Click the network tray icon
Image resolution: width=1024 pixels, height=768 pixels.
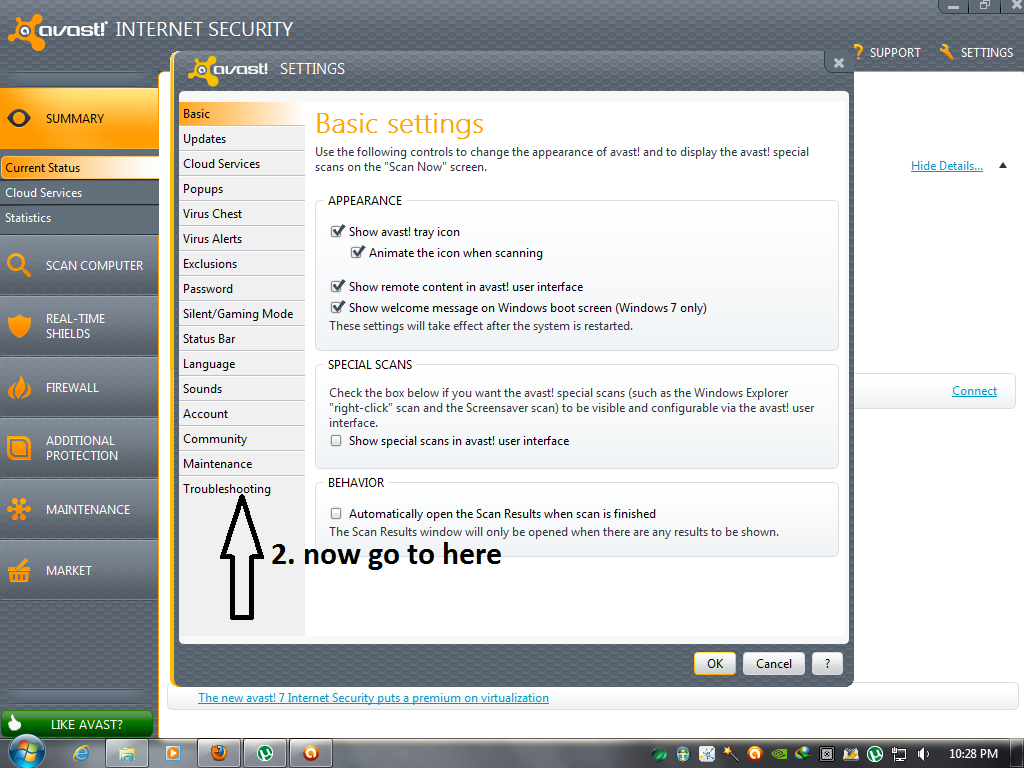(899, 754)
